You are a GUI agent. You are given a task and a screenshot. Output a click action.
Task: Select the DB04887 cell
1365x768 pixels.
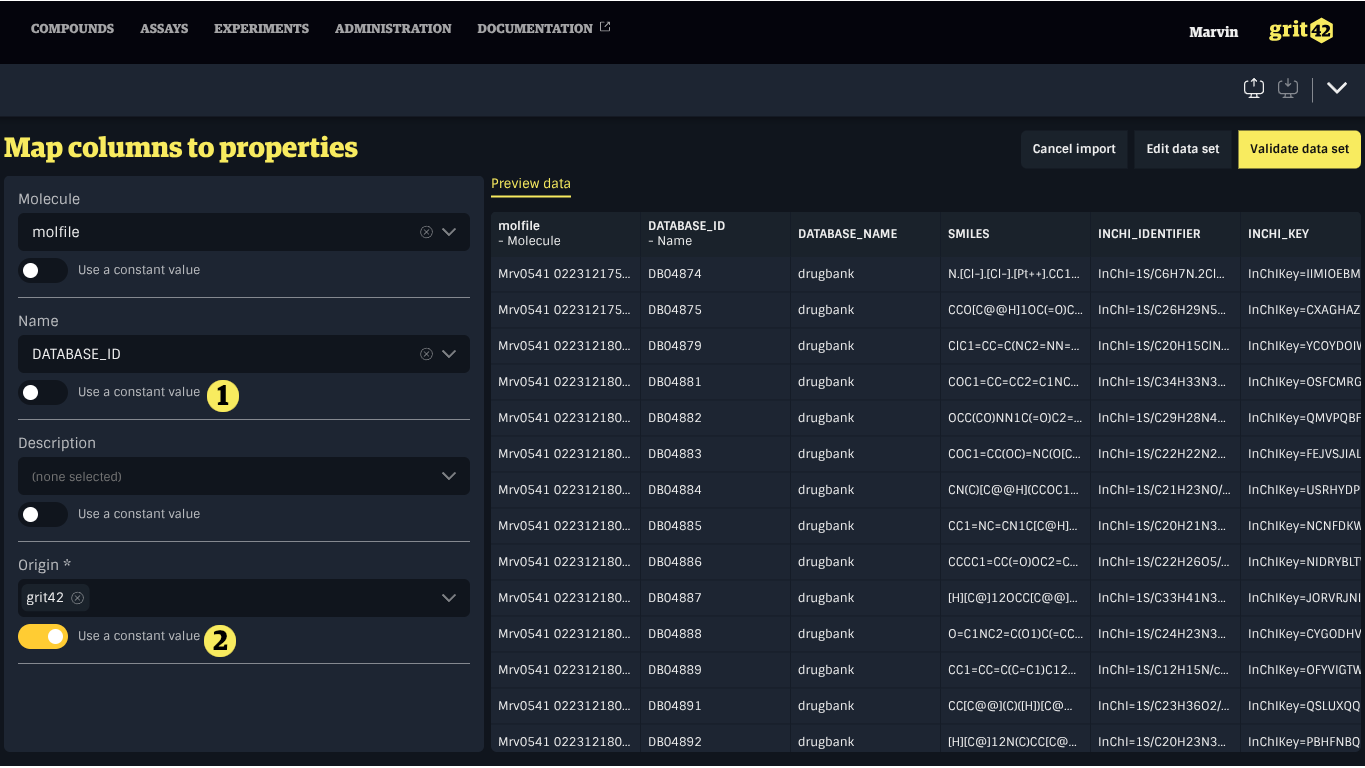click(x=715, y=598)
